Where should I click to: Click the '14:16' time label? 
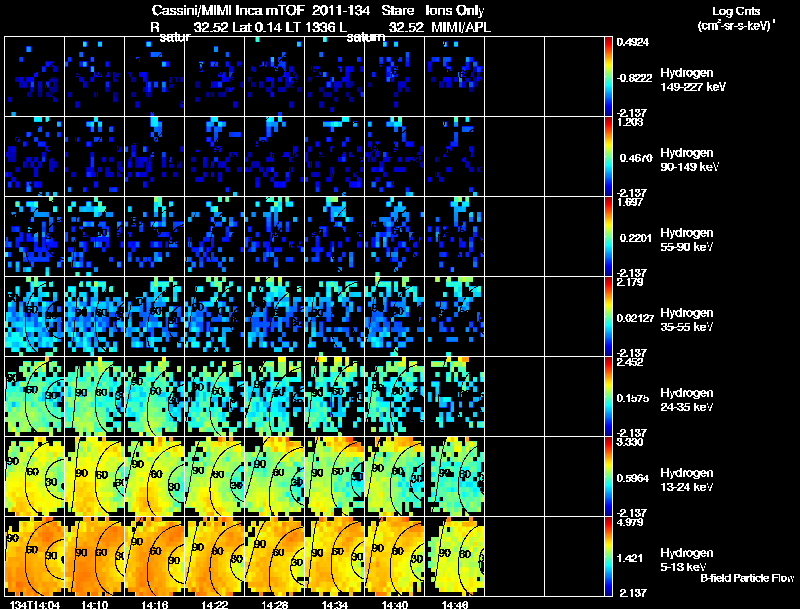coord(155,605)
